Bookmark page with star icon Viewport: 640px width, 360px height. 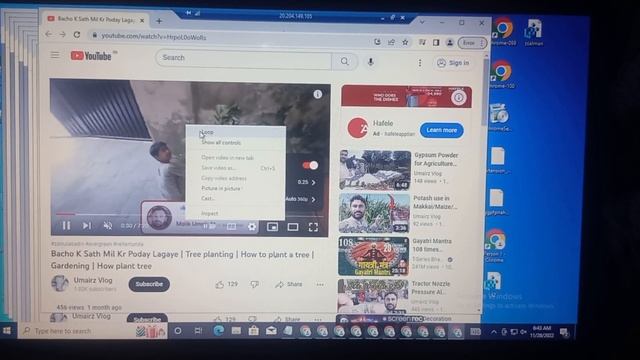click(x=405, y=42)
